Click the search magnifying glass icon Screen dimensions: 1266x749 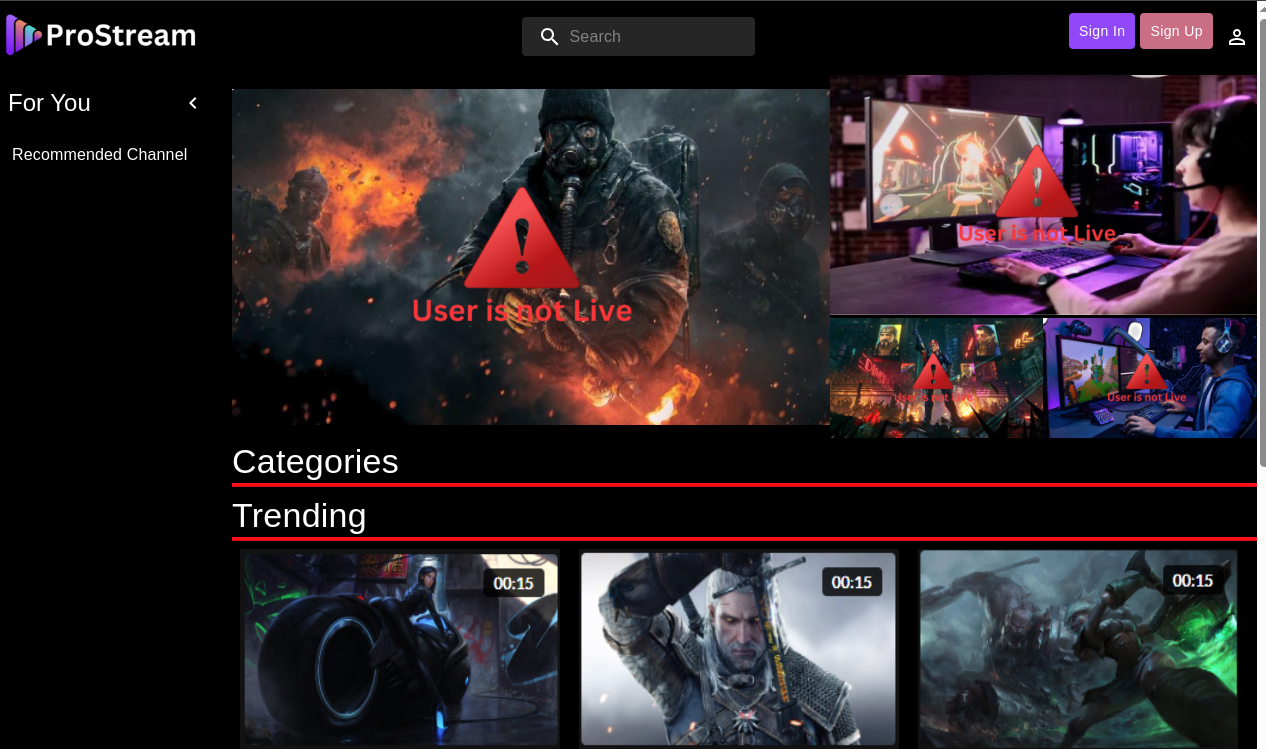[549, 36]
